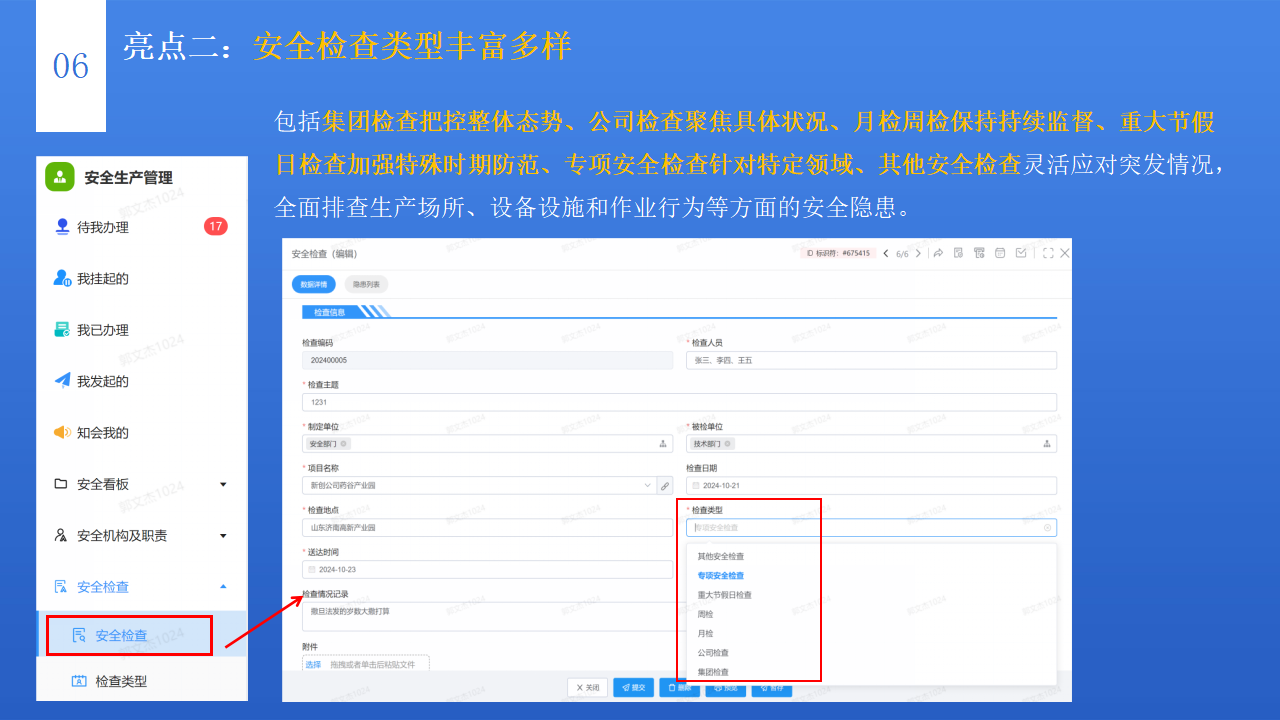The image size is (1280, 720).
Task: Click the attachment icon next to 项目名称
Action: [x=666, y=486]
